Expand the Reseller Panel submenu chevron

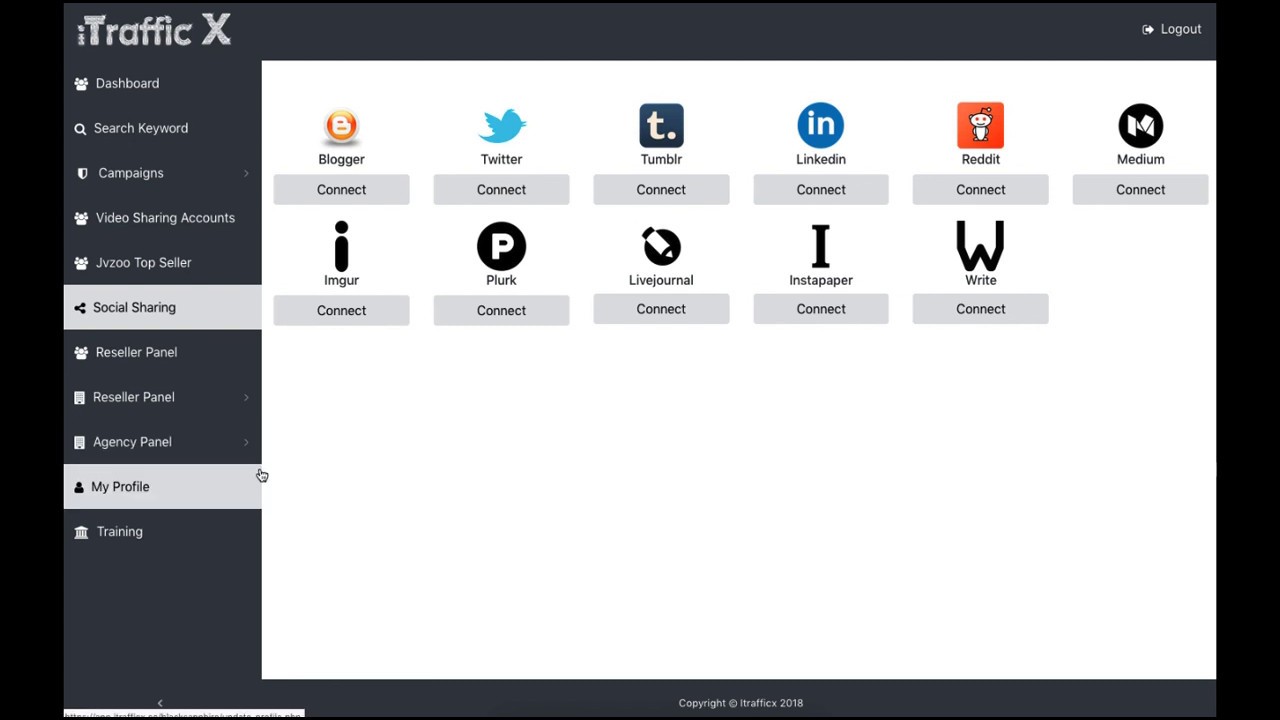(x=246, y=397)
